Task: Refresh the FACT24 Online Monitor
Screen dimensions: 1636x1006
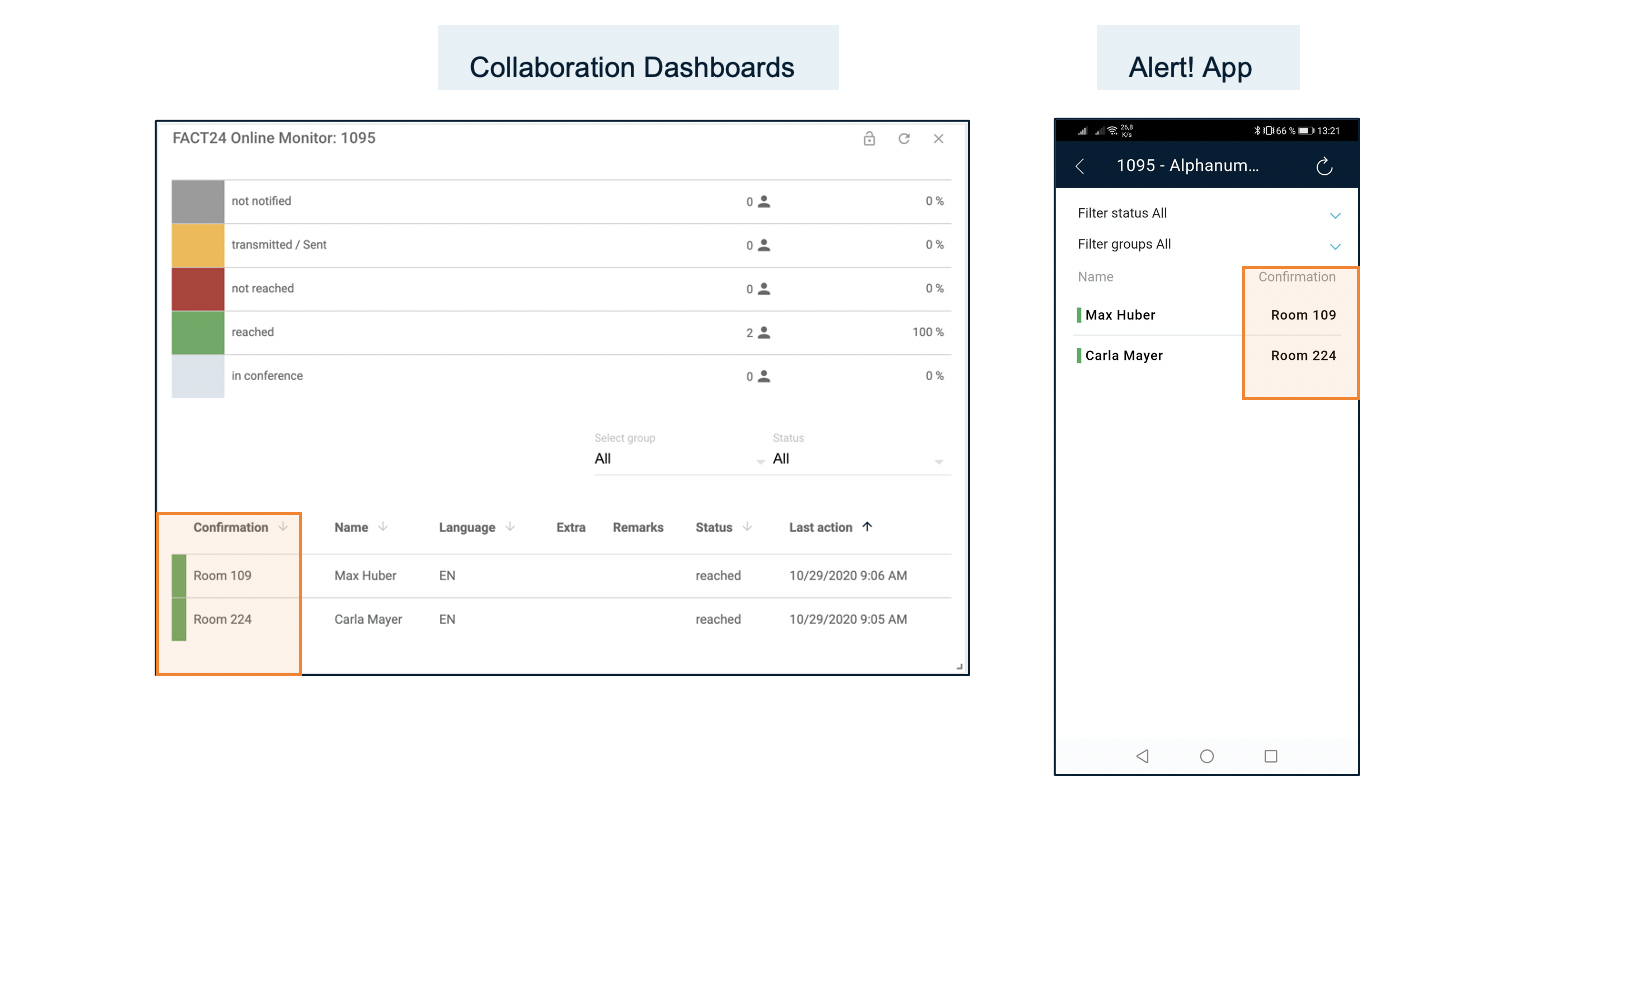Action: click(x=904, y=139)
